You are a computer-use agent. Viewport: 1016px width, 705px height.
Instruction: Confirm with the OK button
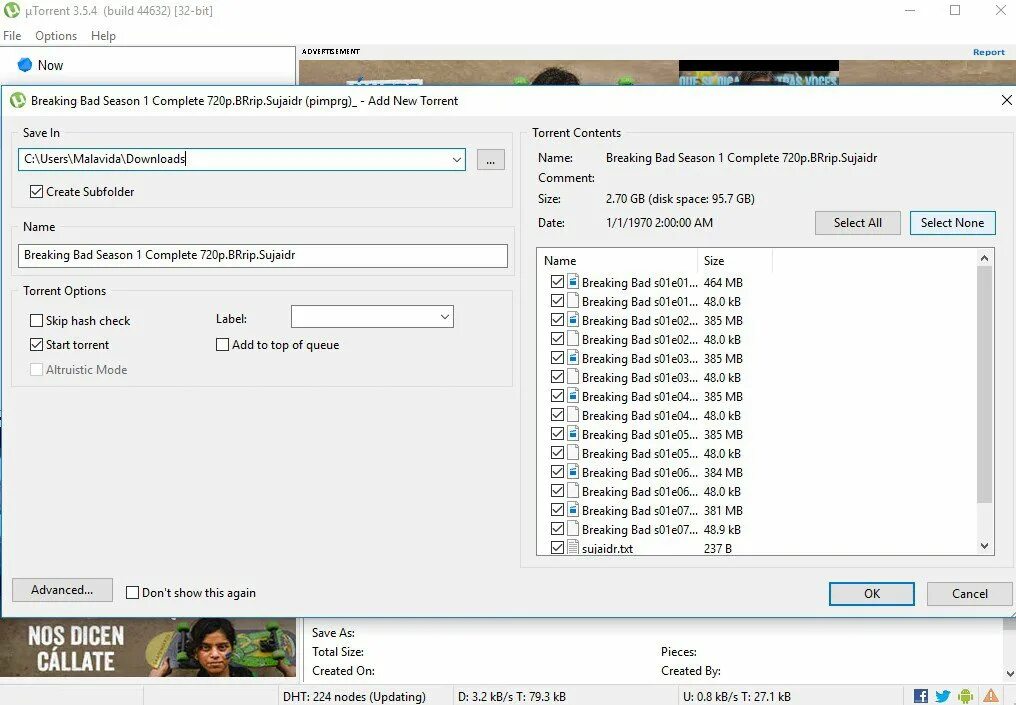872,594
